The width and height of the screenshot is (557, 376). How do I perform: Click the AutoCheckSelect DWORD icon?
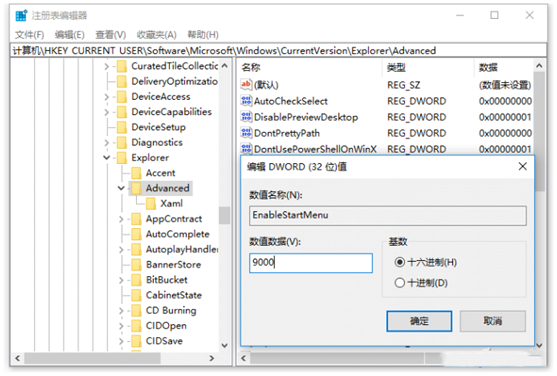pos(246,101)
